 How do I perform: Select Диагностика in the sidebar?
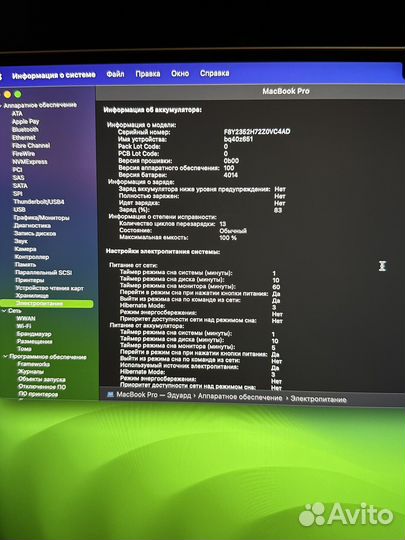point(32,226)
